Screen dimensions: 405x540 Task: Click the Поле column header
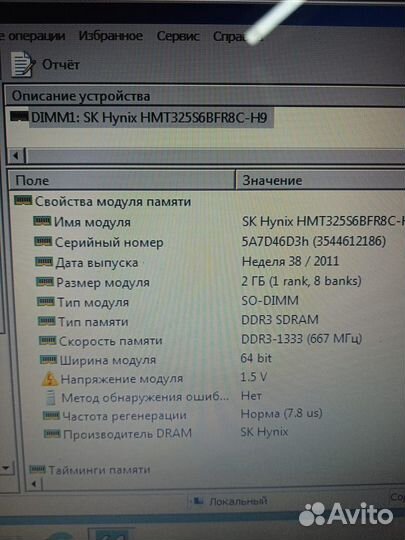tap(121, 180)
